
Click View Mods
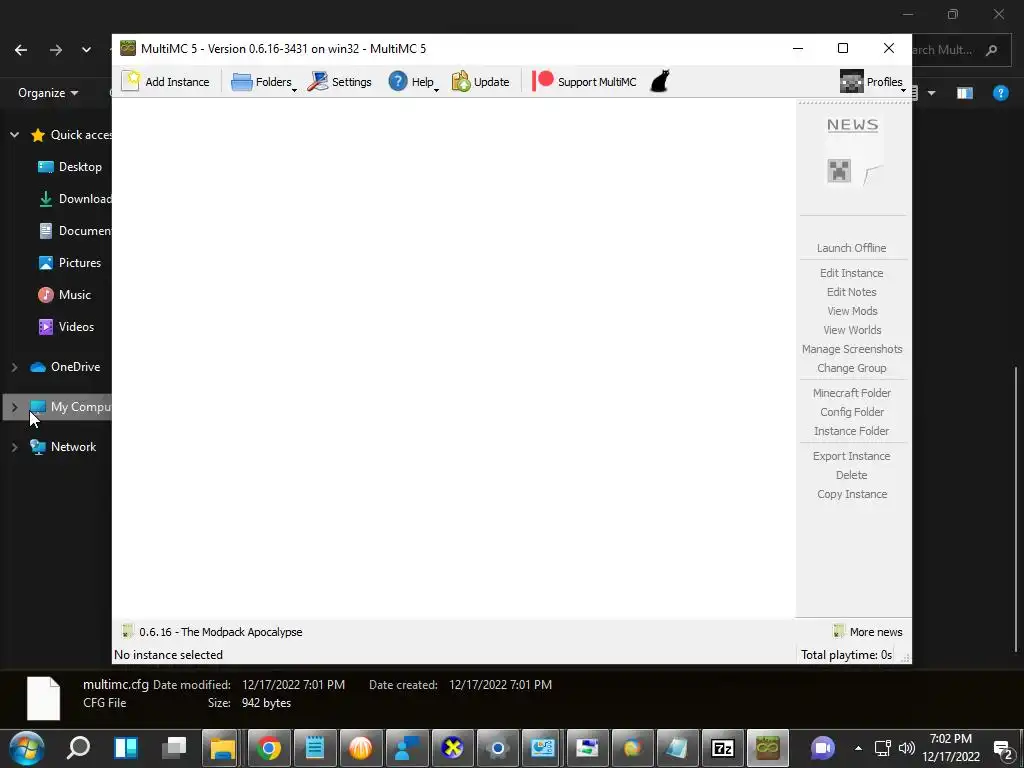pos(852,311)
